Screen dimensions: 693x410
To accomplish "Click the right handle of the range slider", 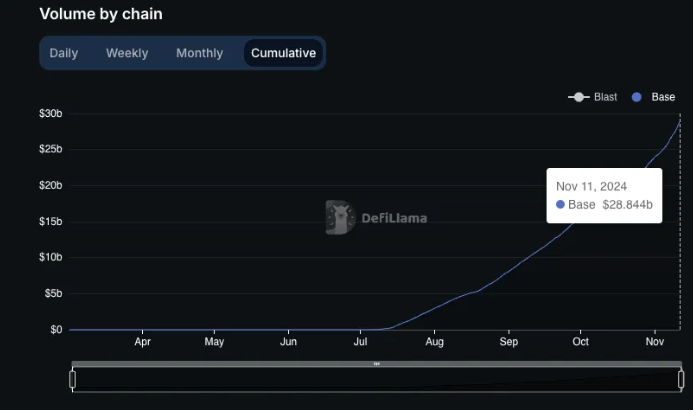I will [x=681, y=379].
